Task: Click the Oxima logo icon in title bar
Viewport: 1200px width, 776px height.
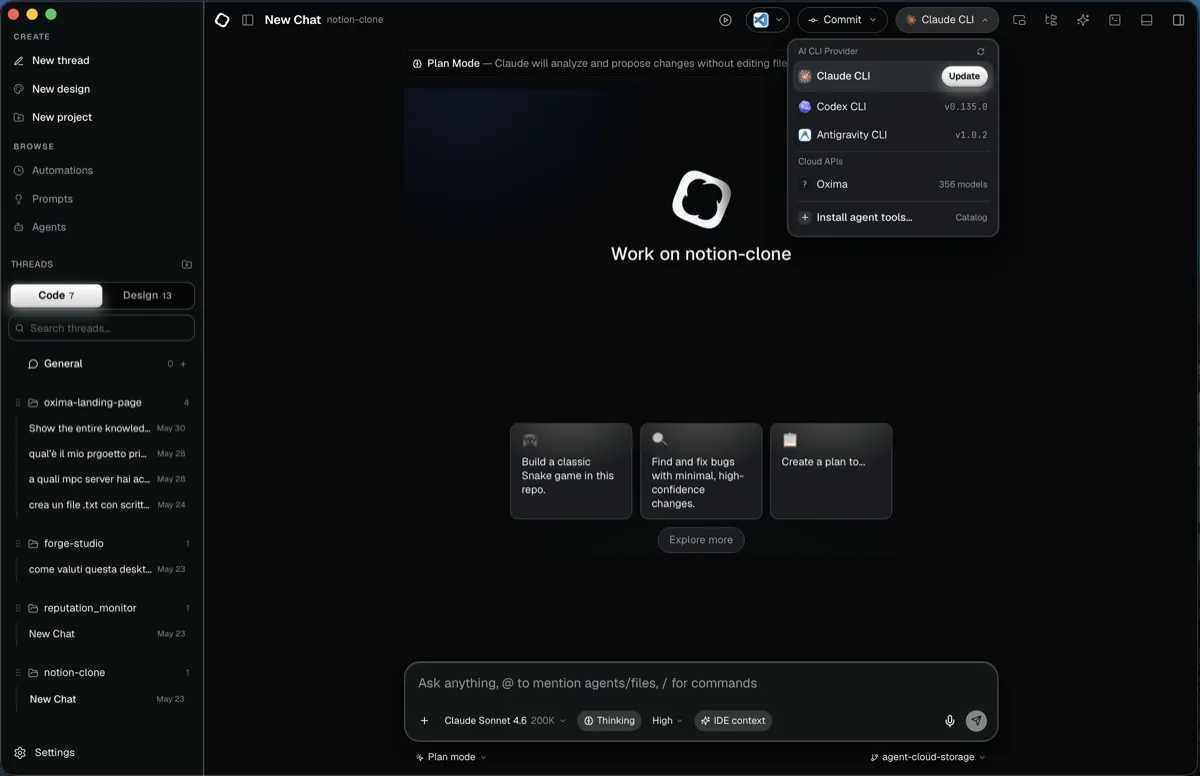Action: tap(222, 20)
